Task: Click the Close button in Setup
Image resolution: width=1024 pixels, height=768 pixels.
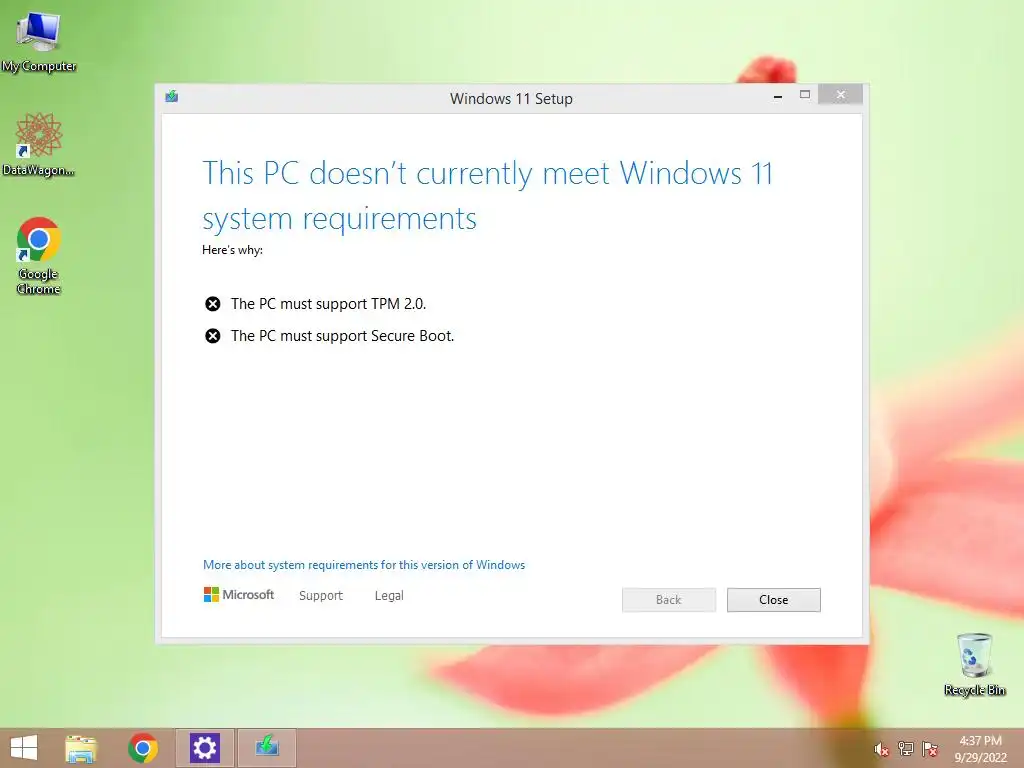Action: coord(773,600)
